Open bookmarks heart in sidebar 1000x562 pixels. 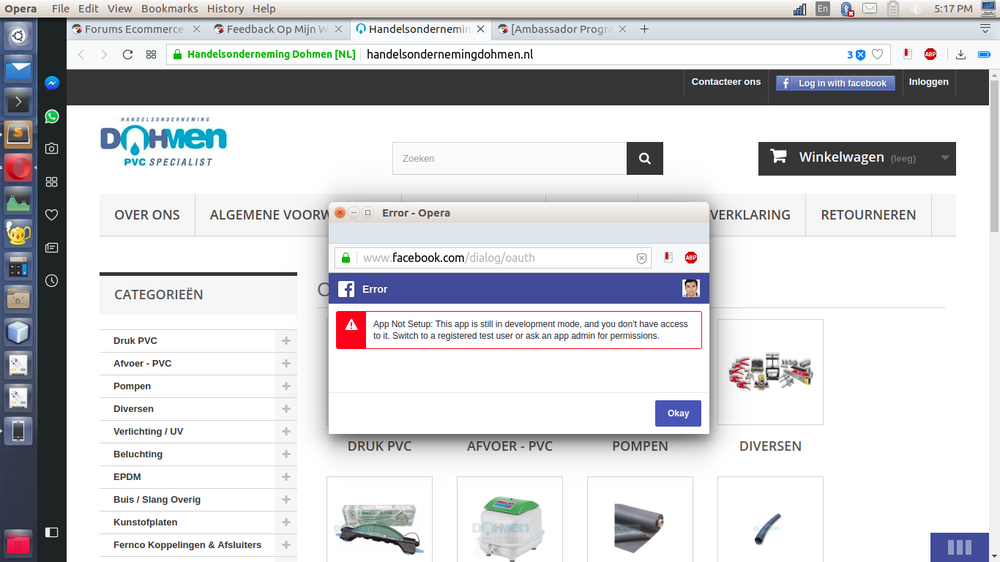coord(52,215)
